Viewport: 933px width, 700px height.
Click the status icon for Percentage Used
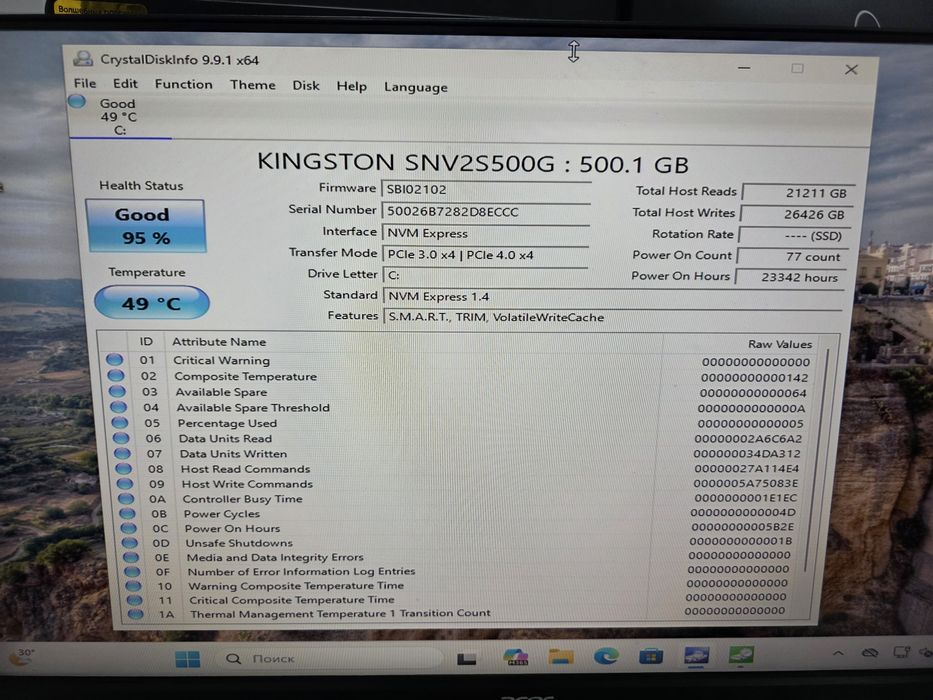pyautogui.click(x=120, y=422)
